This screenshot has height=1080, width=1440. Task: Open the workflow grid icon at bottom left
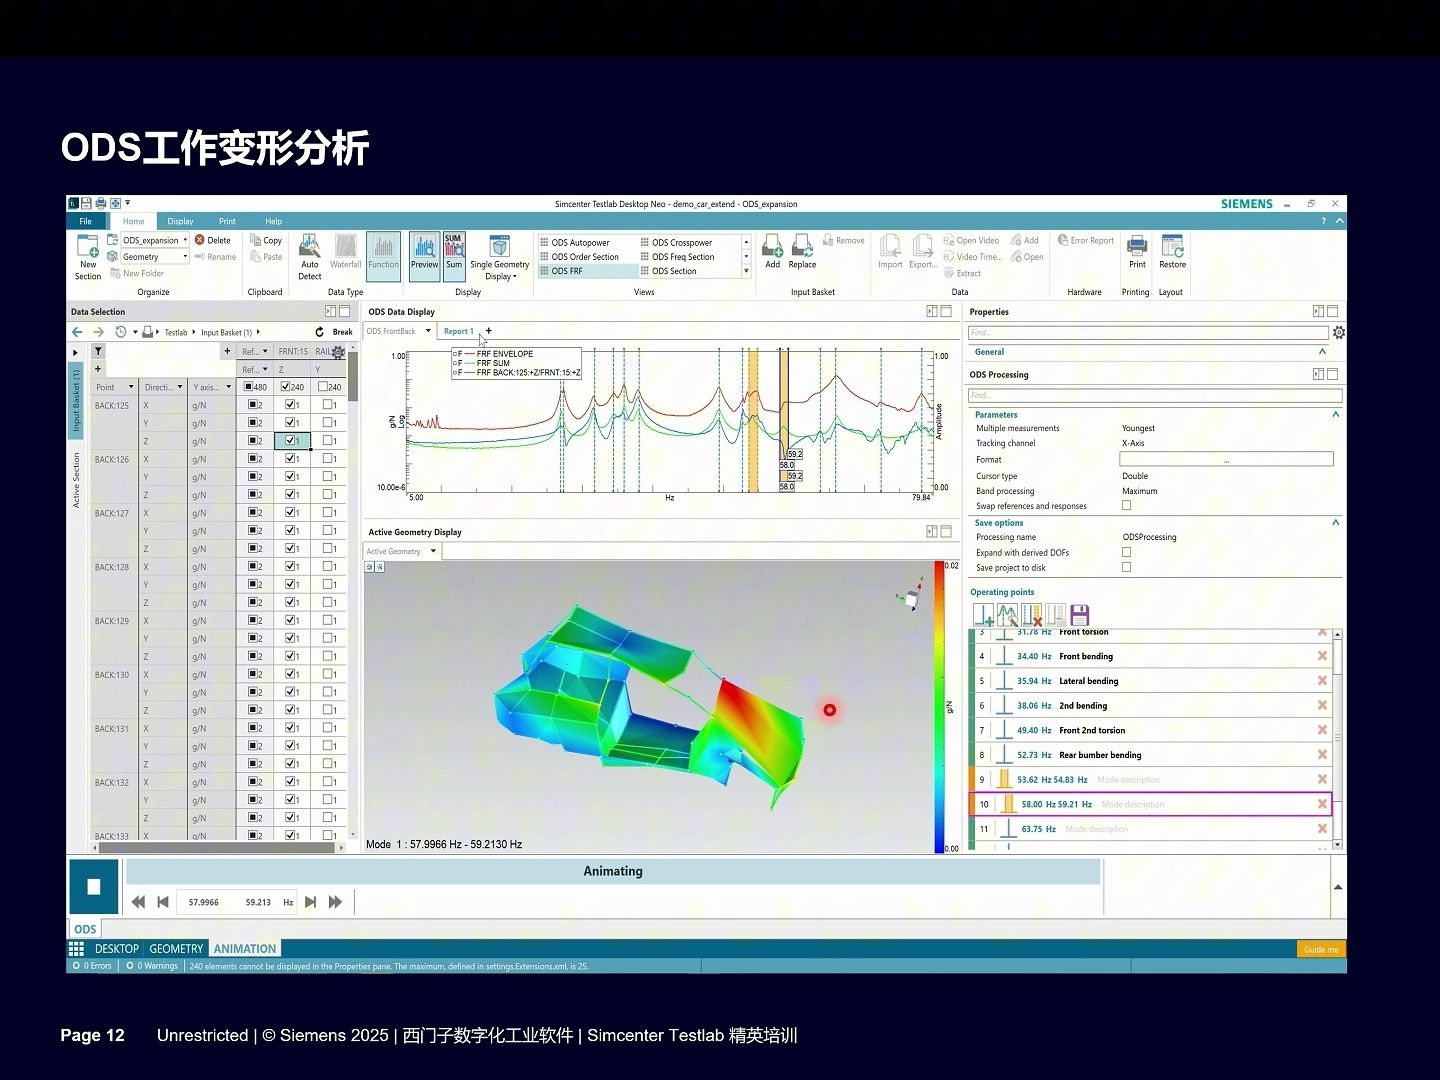click(77, 949)
